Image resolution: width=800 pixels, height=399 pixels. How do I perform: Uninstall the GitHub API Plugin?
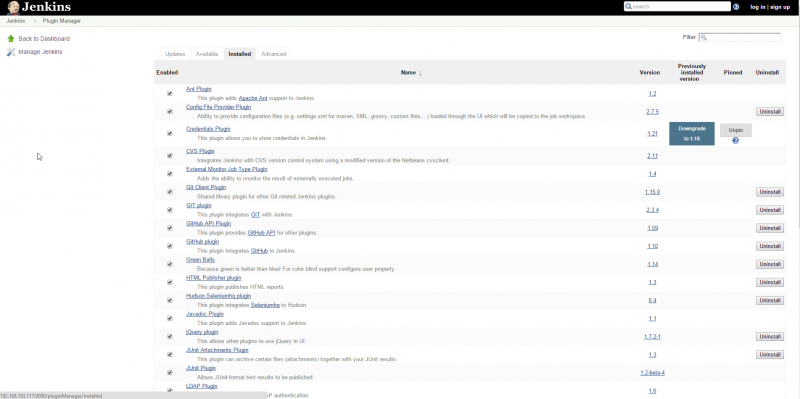click(x=769, y=228)
